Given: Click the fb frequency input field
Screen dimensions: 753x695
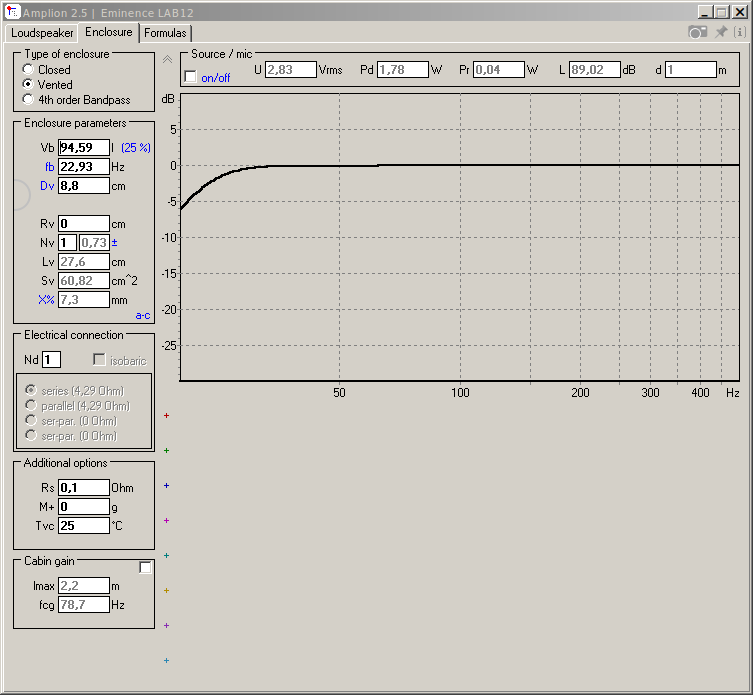Looking at the screenshot, I should click(84, 167).
